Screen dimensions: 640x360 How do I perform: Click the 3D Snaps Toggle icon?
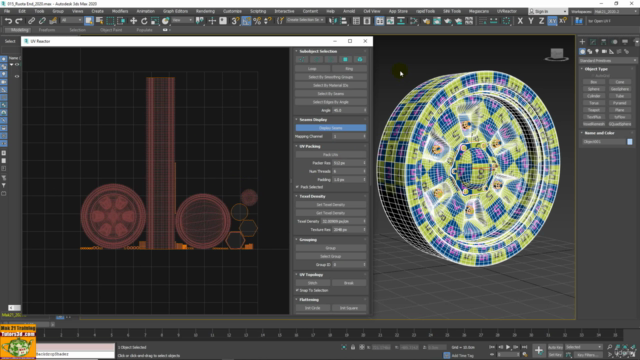point(235,20)
